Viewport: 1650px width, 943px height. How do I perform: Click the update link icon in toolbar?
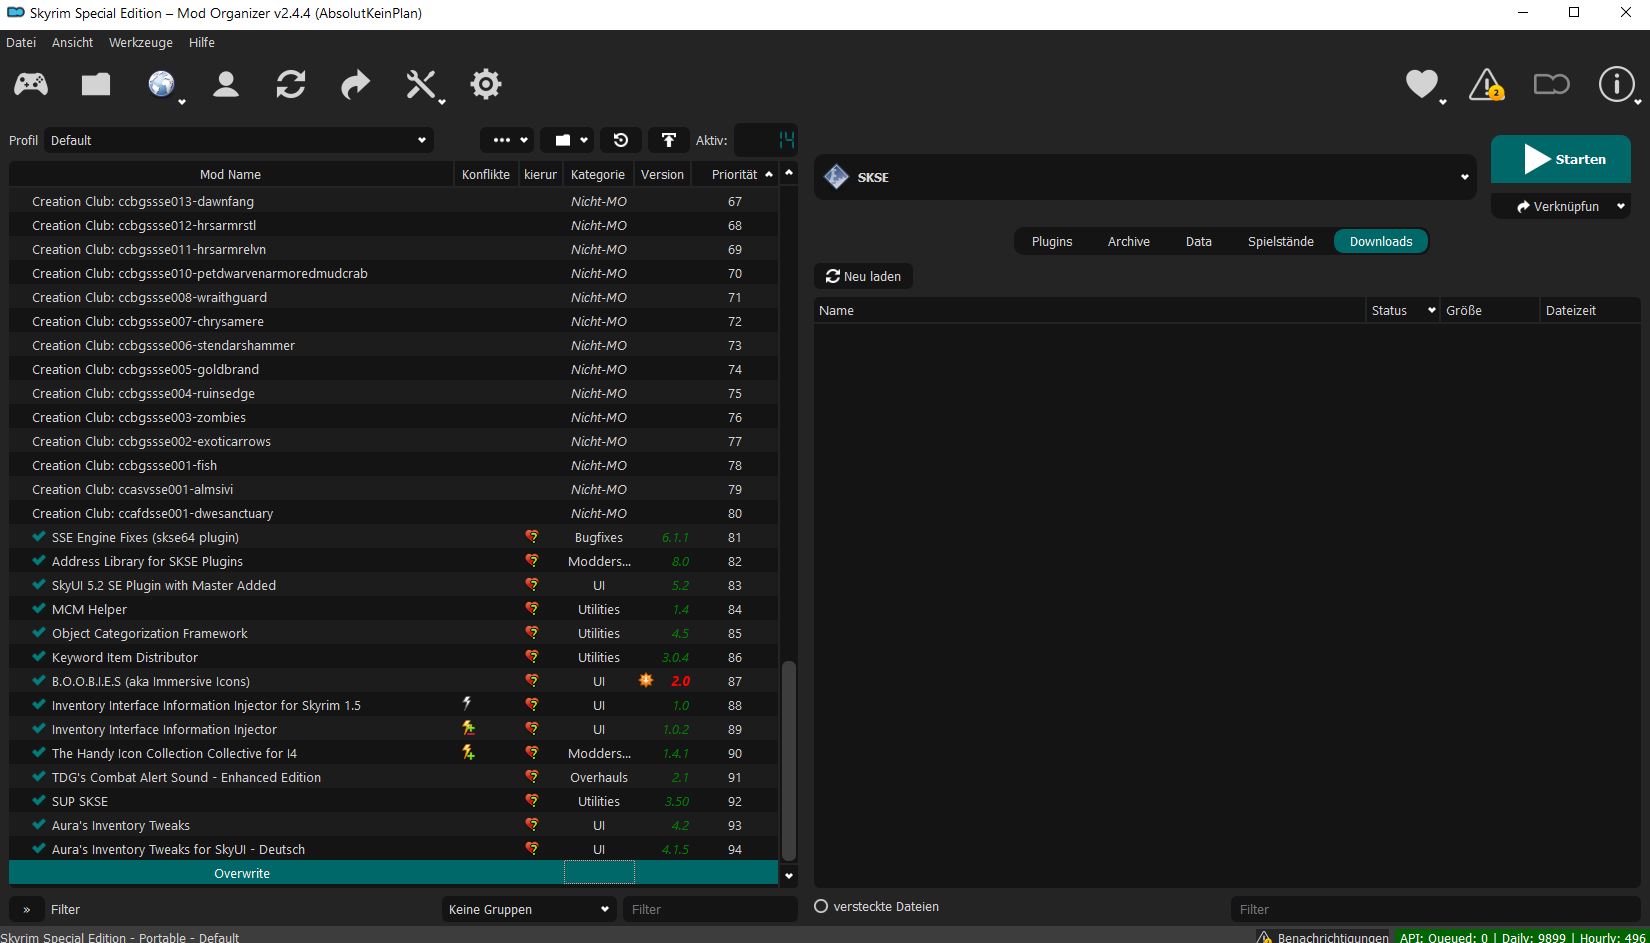1551,85
